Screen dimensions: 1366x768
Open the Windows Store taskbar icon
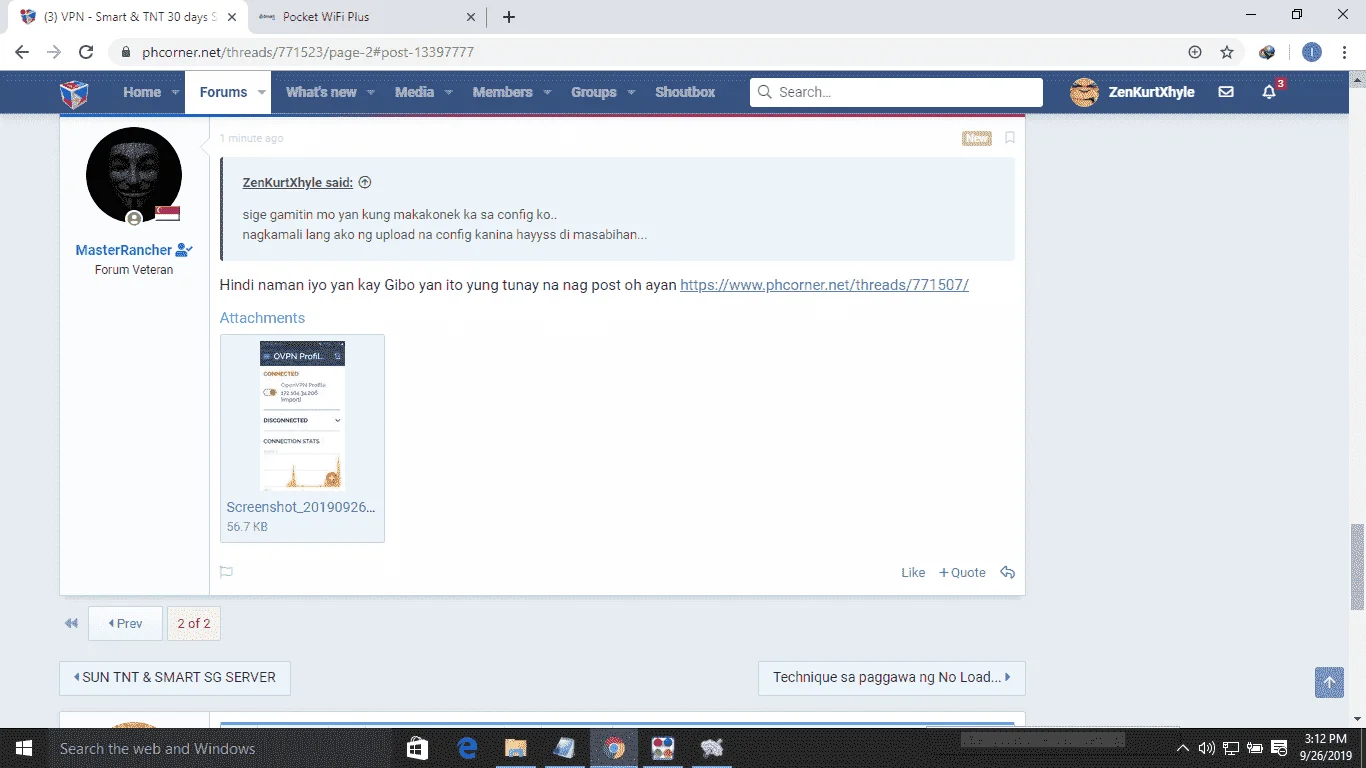pyautogui.click(x=418, y=748)
